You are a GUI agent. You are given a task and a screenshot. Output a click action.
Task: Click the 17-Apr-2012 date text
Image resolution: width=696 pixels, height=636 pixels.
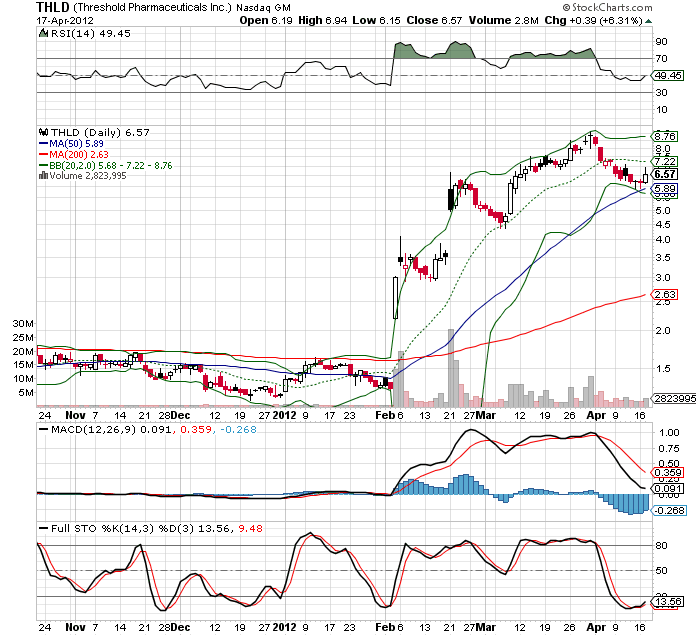[x=65, y=20]
